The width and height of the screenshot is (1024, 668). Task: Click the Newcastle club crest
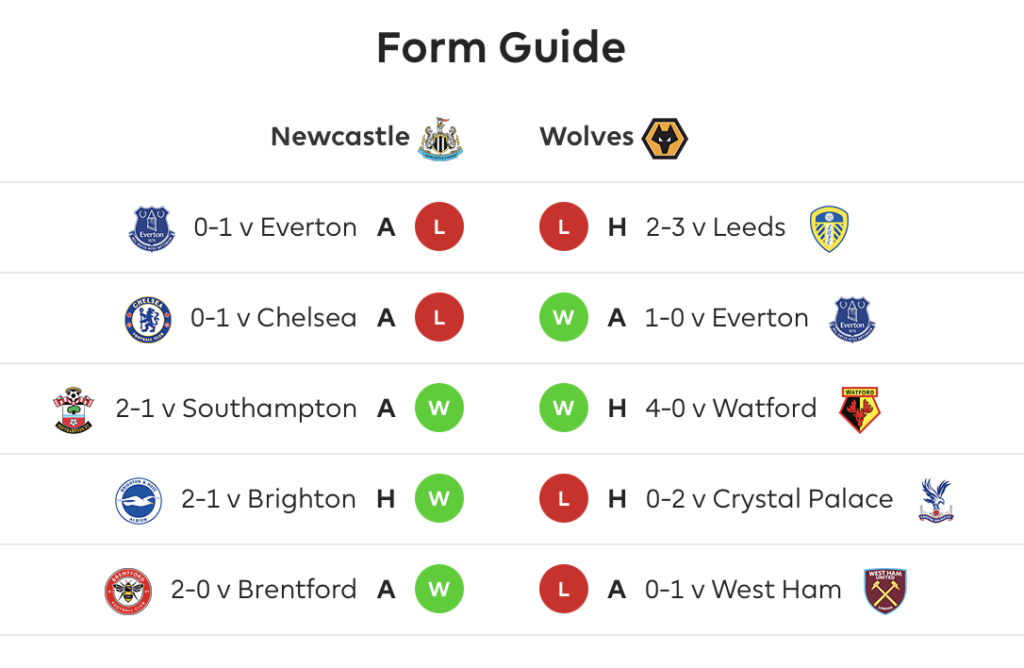[x=440, y=138]
